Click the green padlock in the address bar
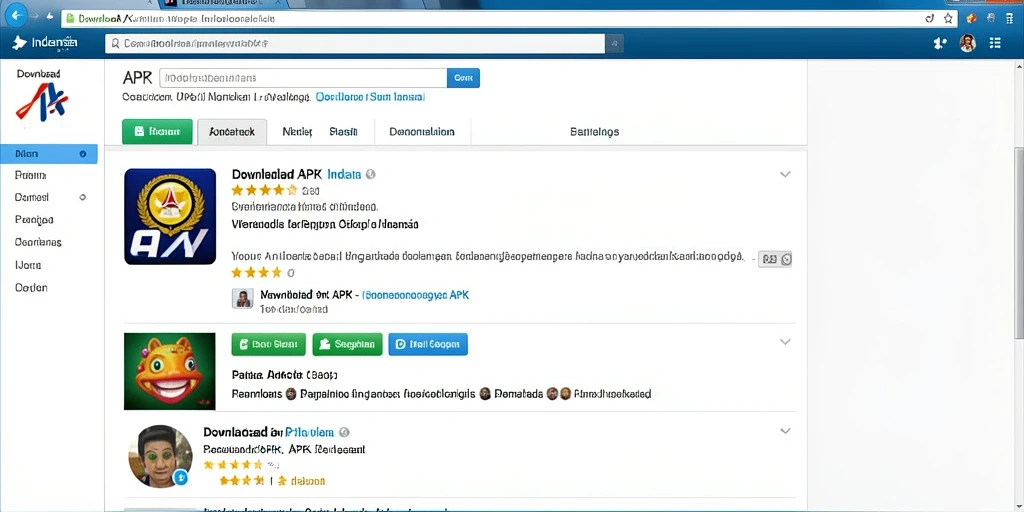The width and height of the screenshot is (1024, 512). [x=71, y=18]
